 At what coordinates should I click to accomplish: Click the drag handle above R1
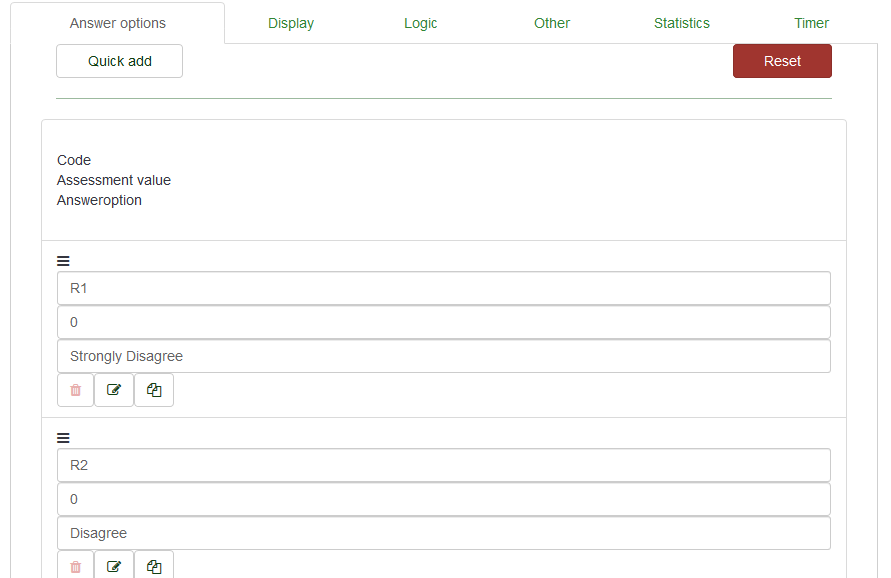click(x=63, y=261)
